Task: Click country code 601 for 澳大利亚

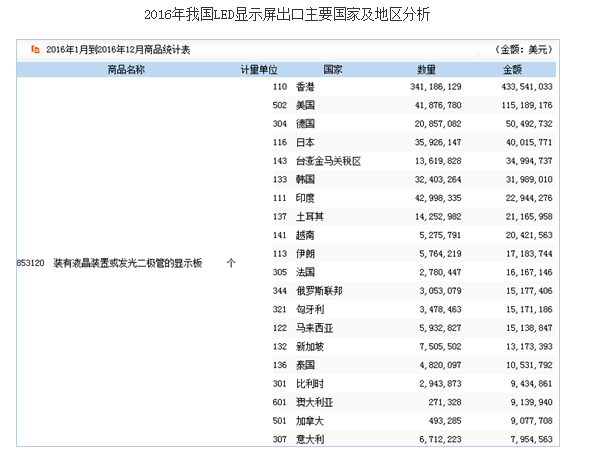Action: (280, 402)
